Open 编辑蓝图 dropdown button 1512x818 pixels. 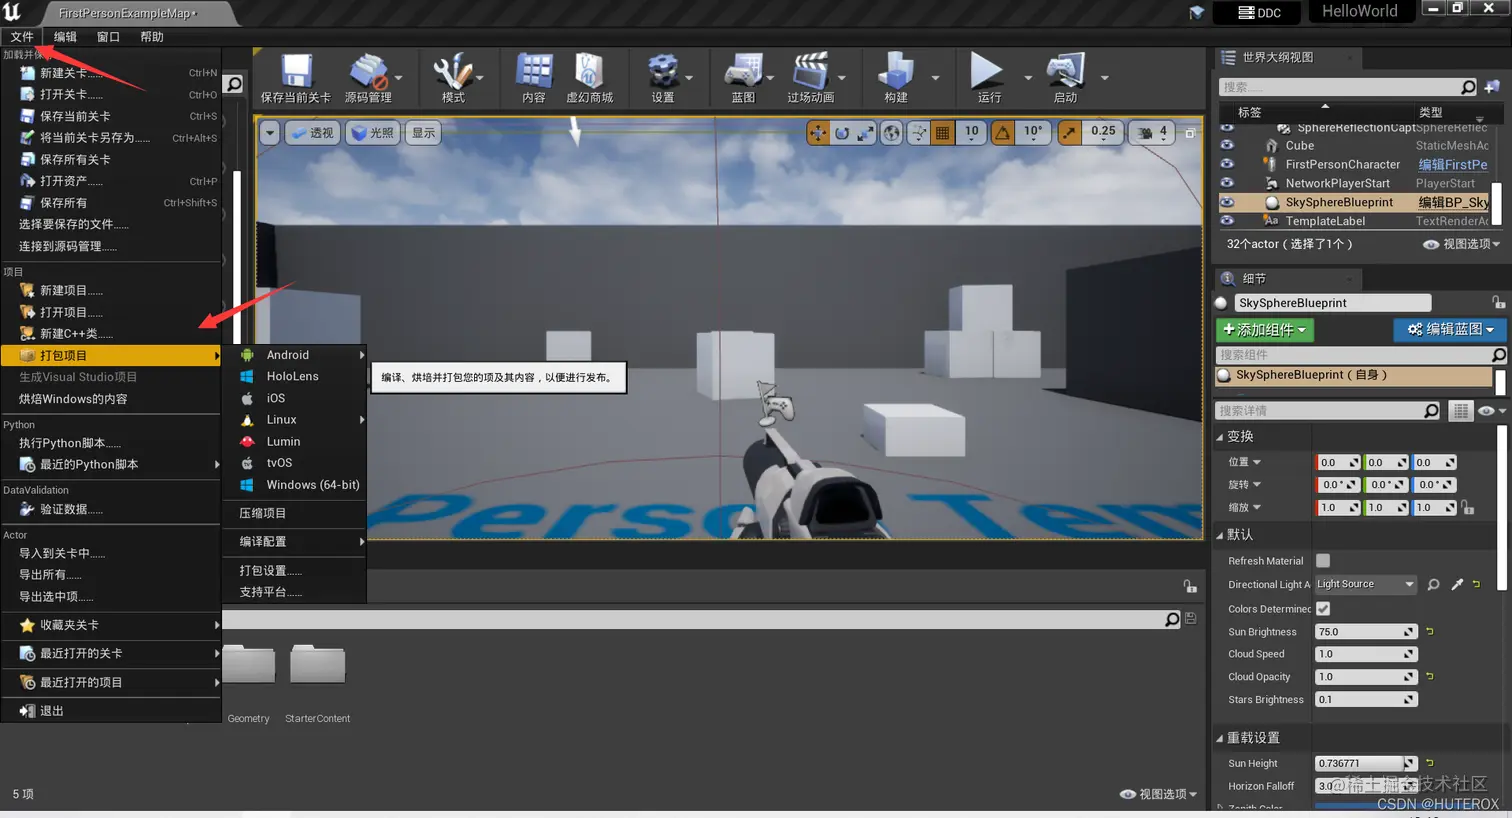[x=1450, y=329]
